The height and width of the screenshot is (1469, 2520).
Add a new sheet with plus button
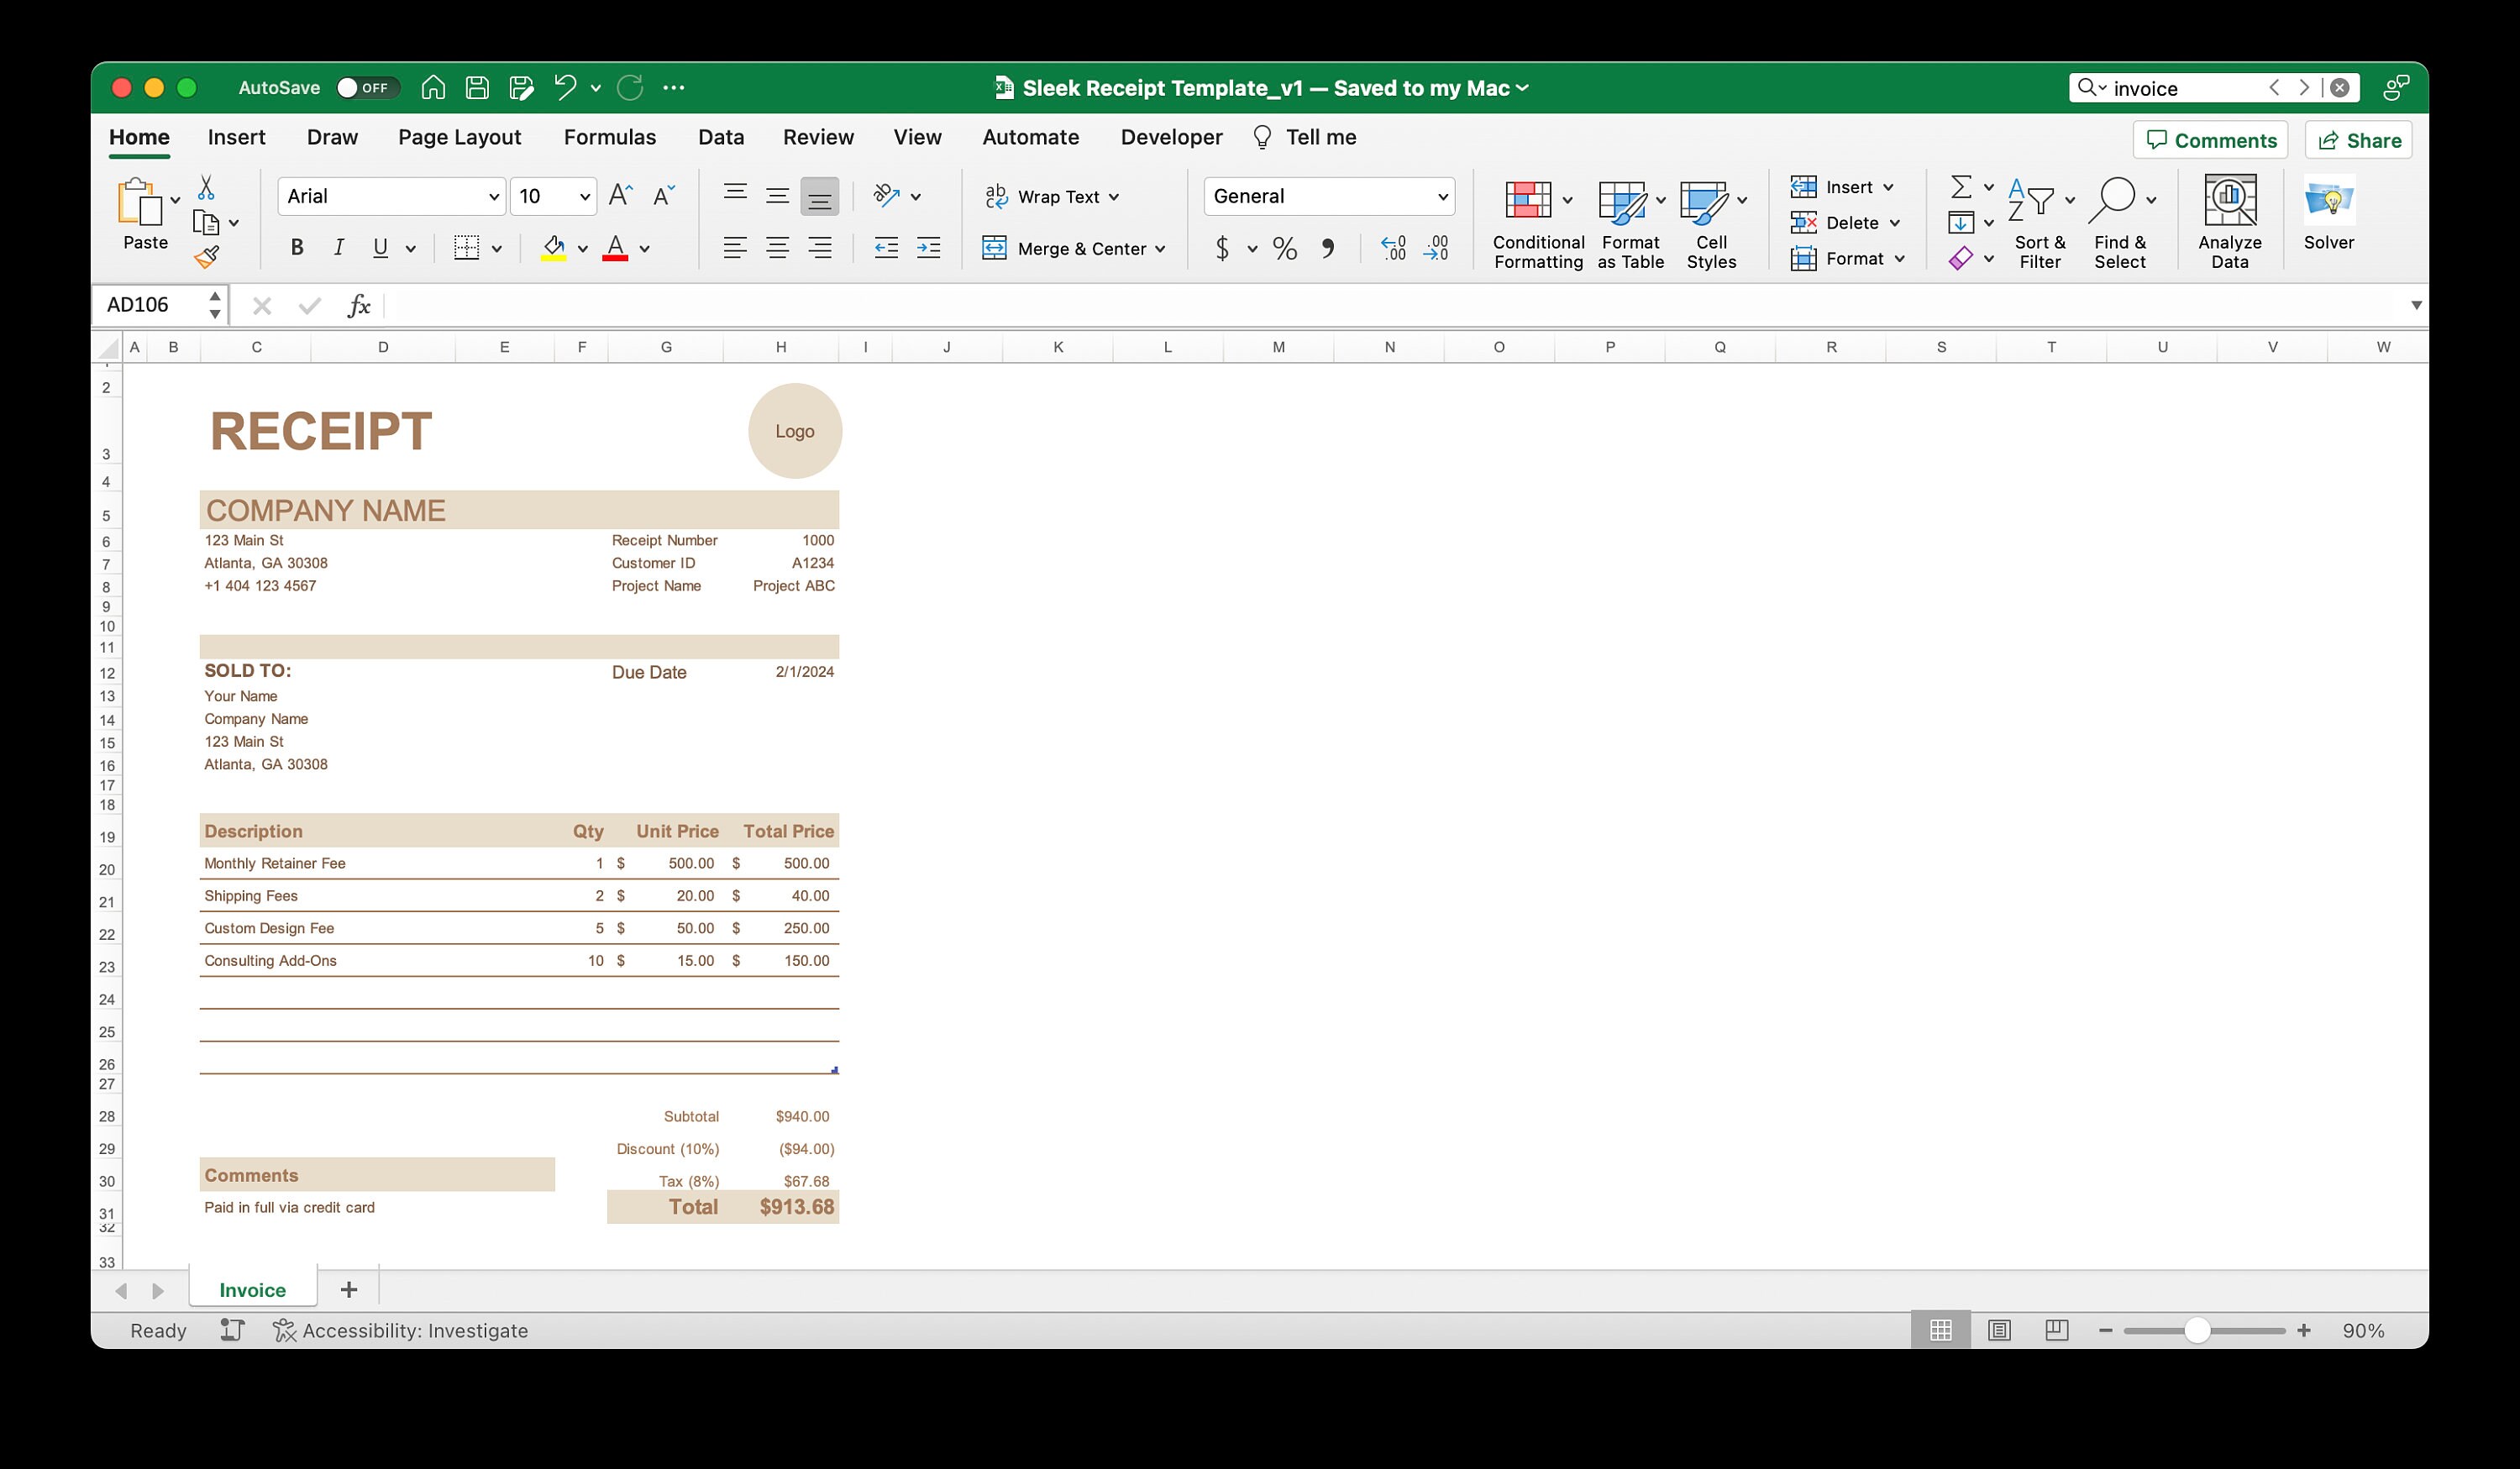[349, 1290]
